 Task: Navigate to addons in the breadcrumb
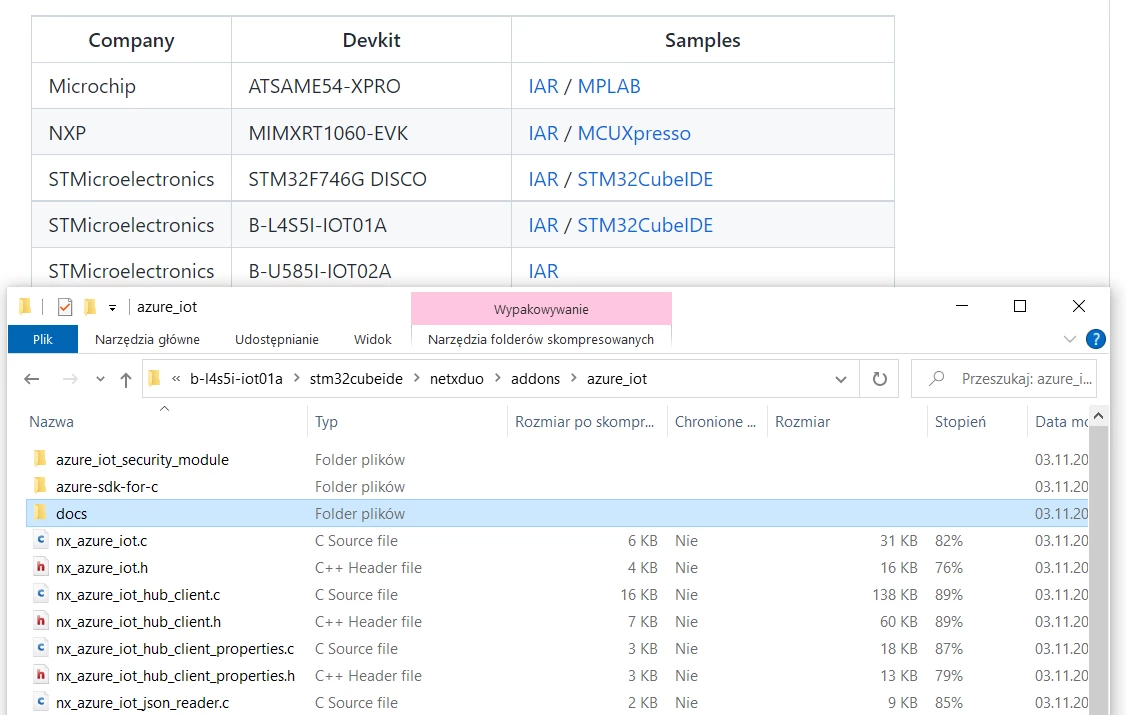coord(535,379)
